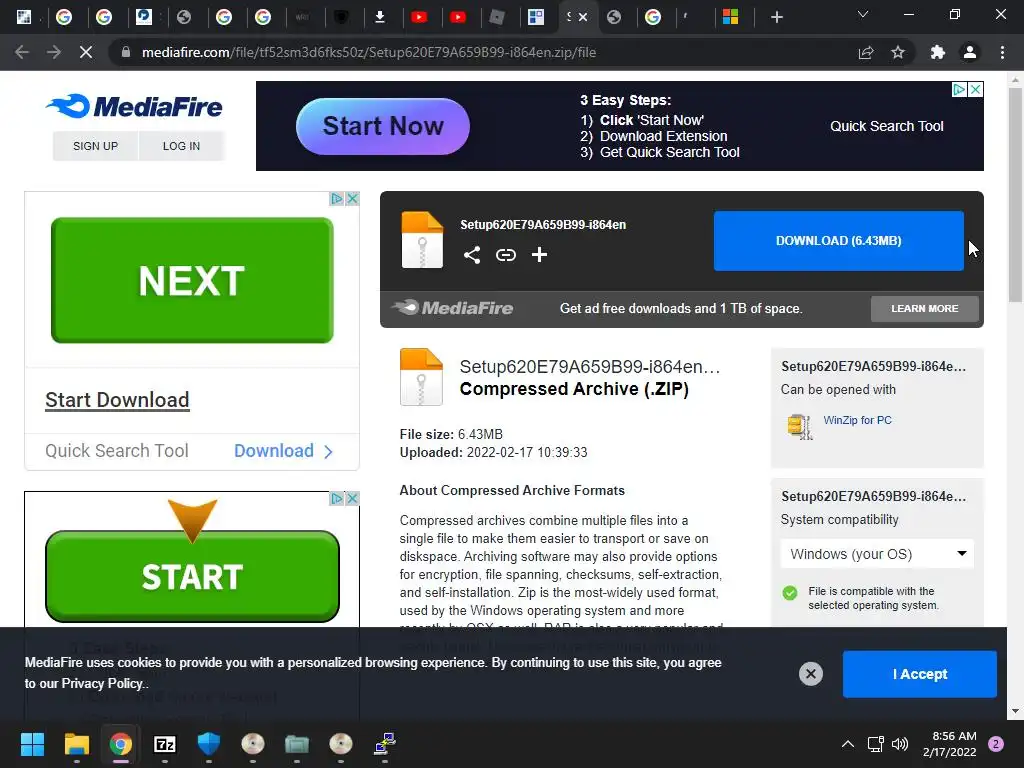Switch to the downloads arrow tab

(379, 17)
